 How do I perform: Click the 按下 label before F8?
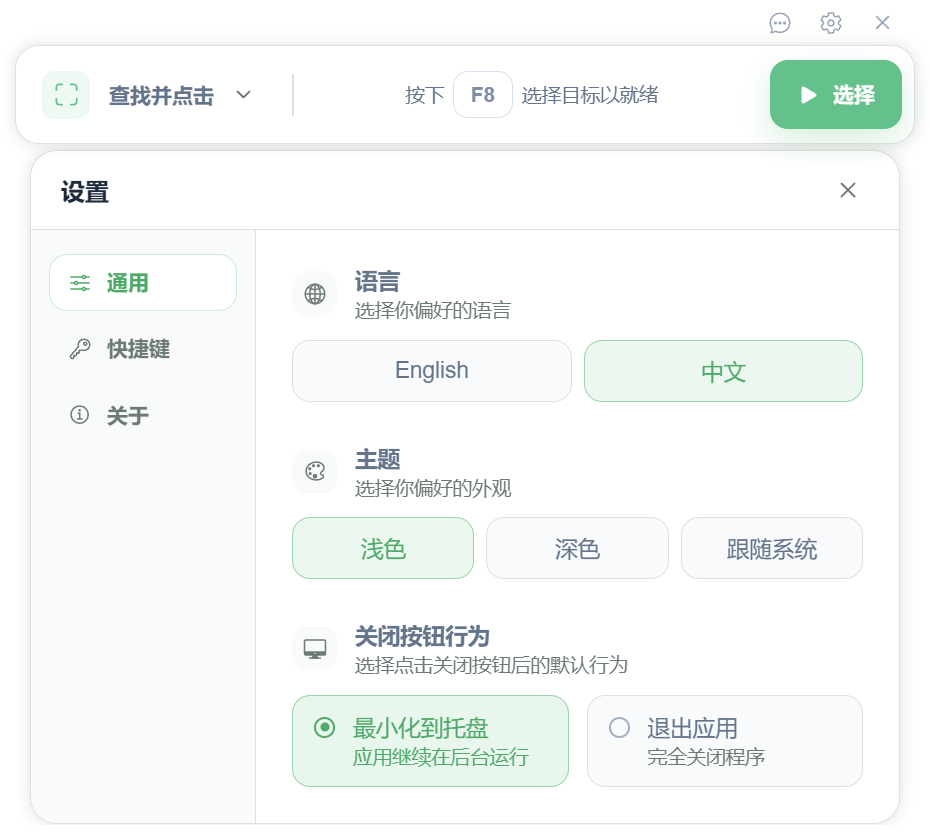click(425, 95)
